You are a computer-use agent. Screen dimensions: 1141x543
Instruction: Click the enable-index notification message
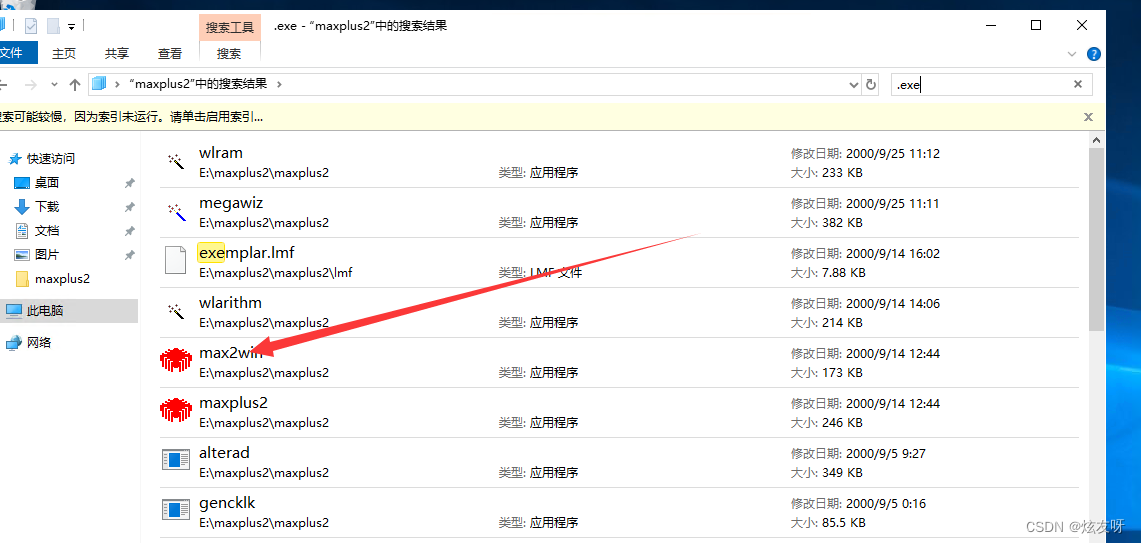[131, 116]
